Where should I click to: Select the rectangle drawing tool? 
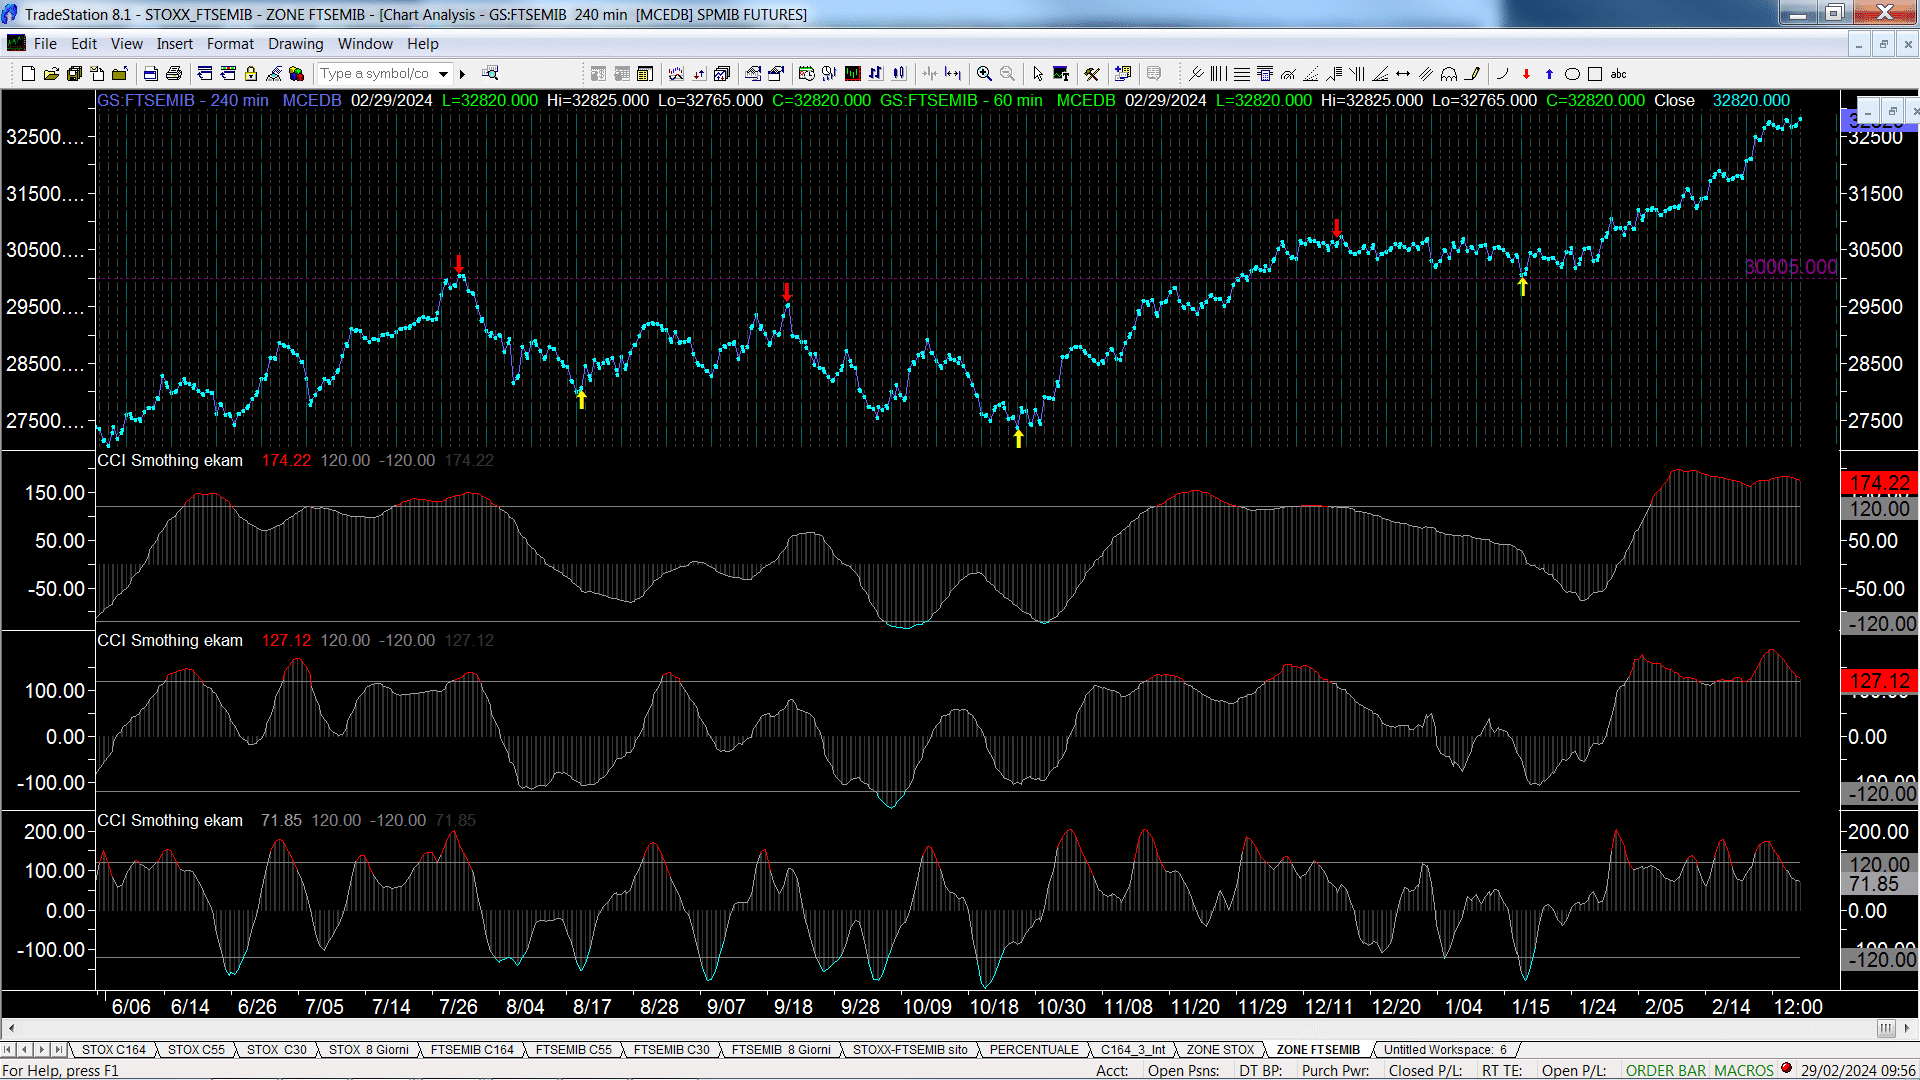[x=1595, y=73]
